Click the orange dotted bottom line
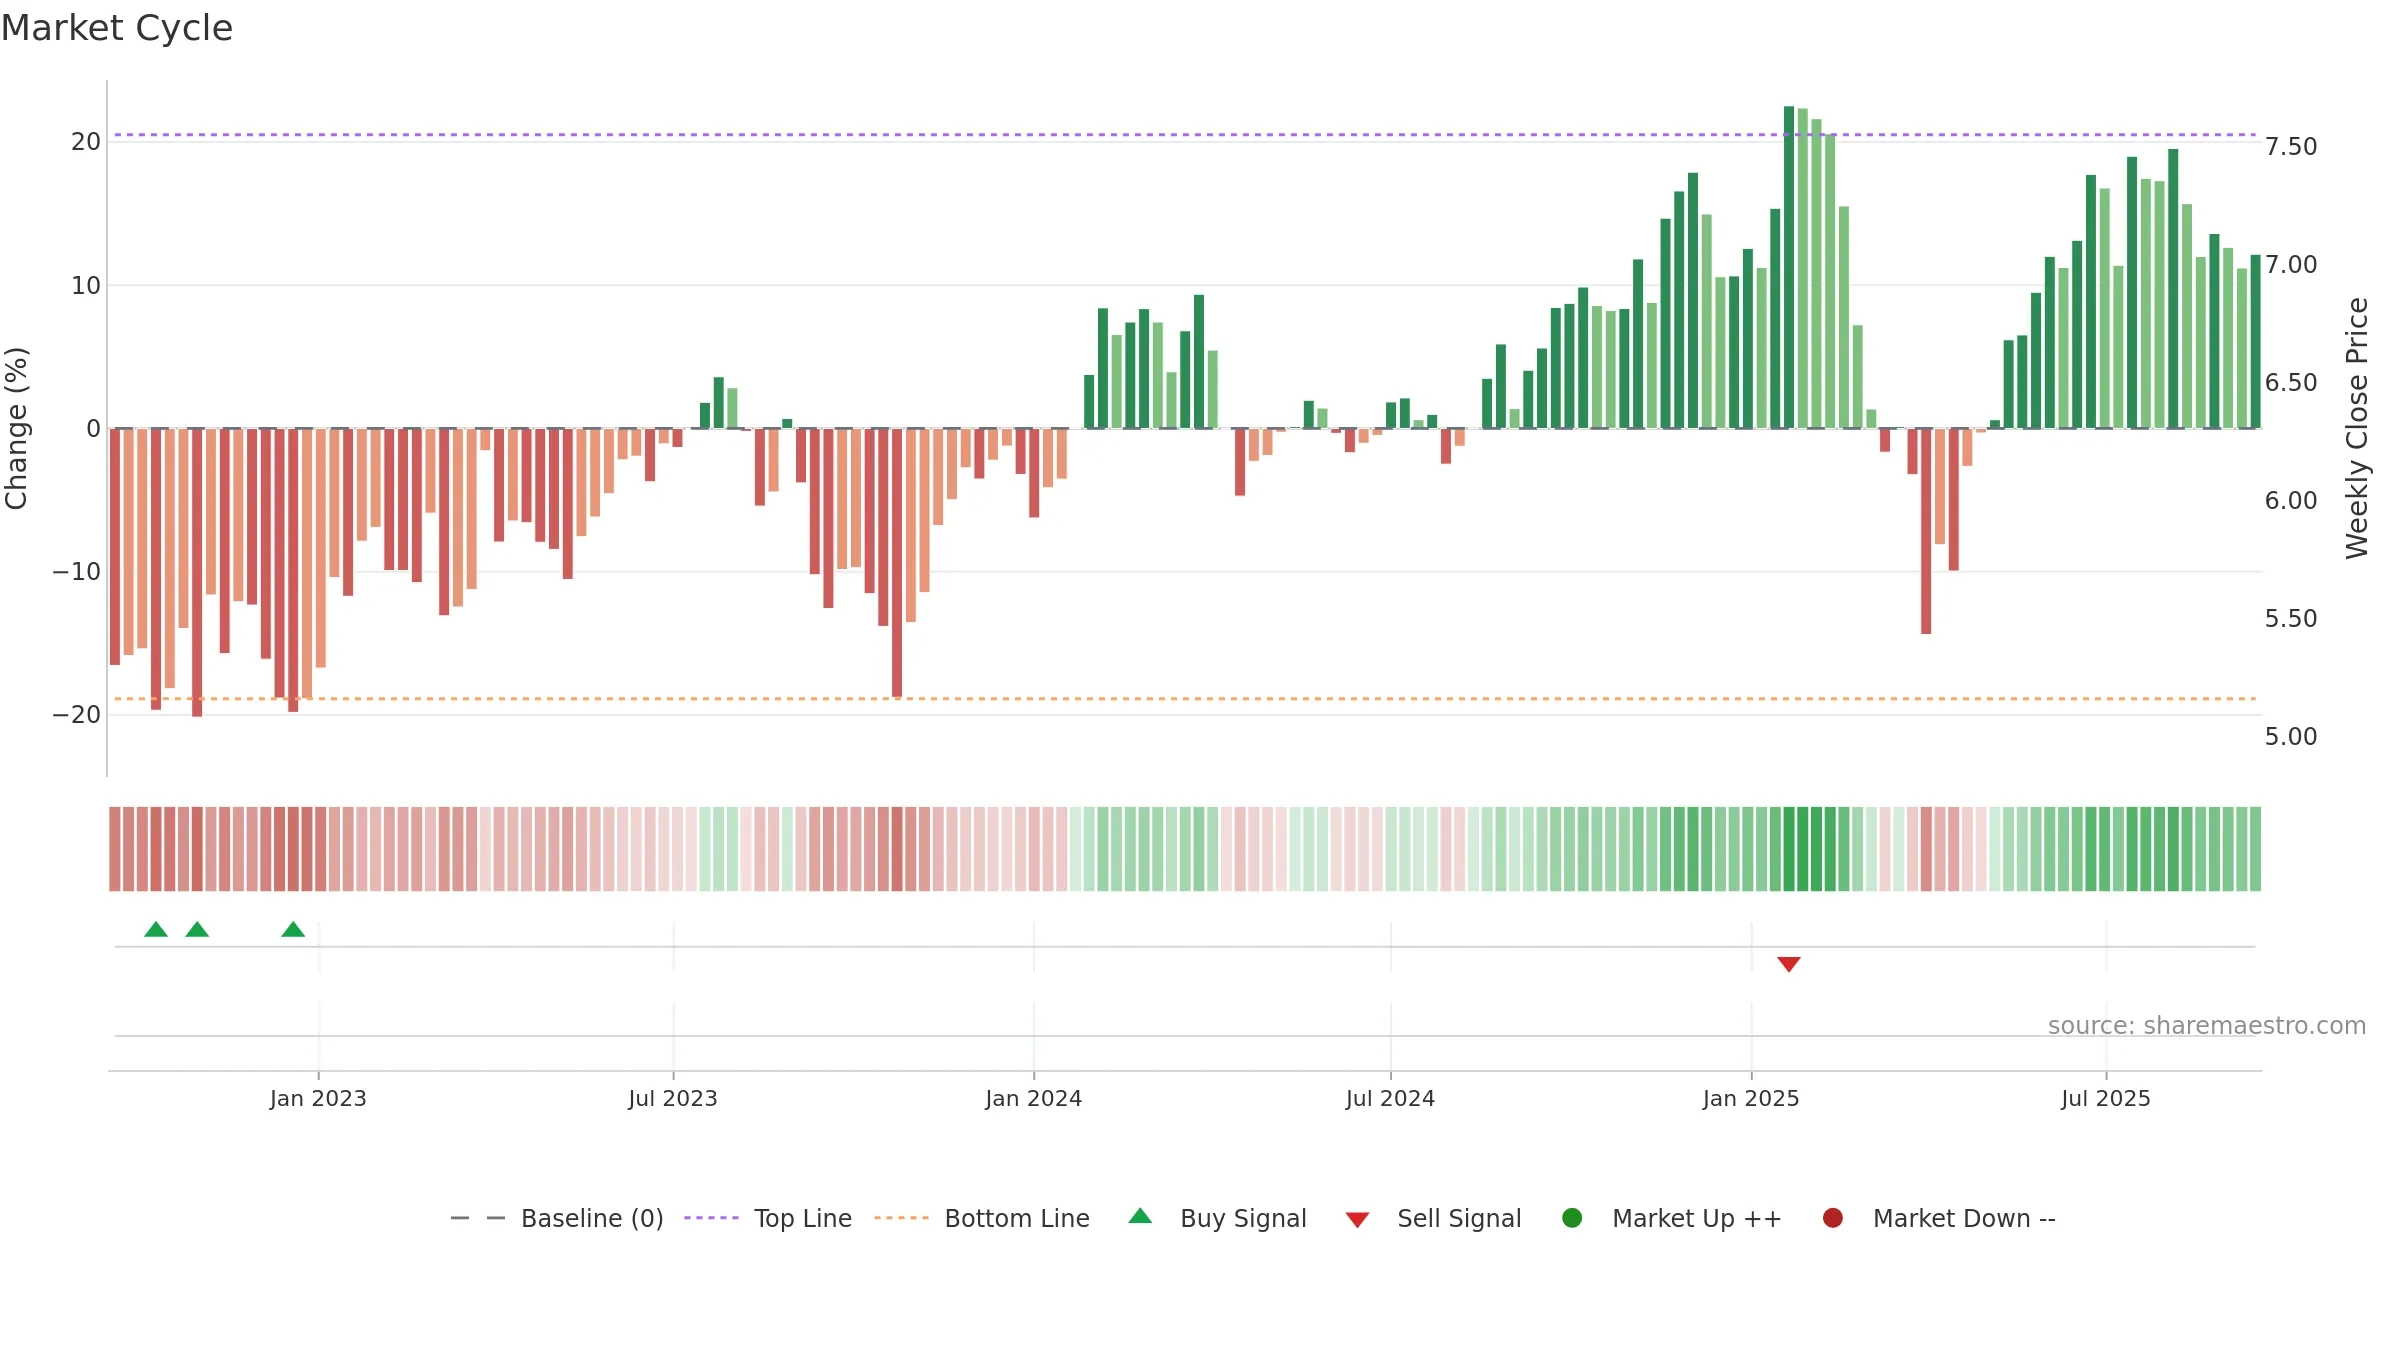Viewport: 2400px width, 1350px height. pos(1185,698)
